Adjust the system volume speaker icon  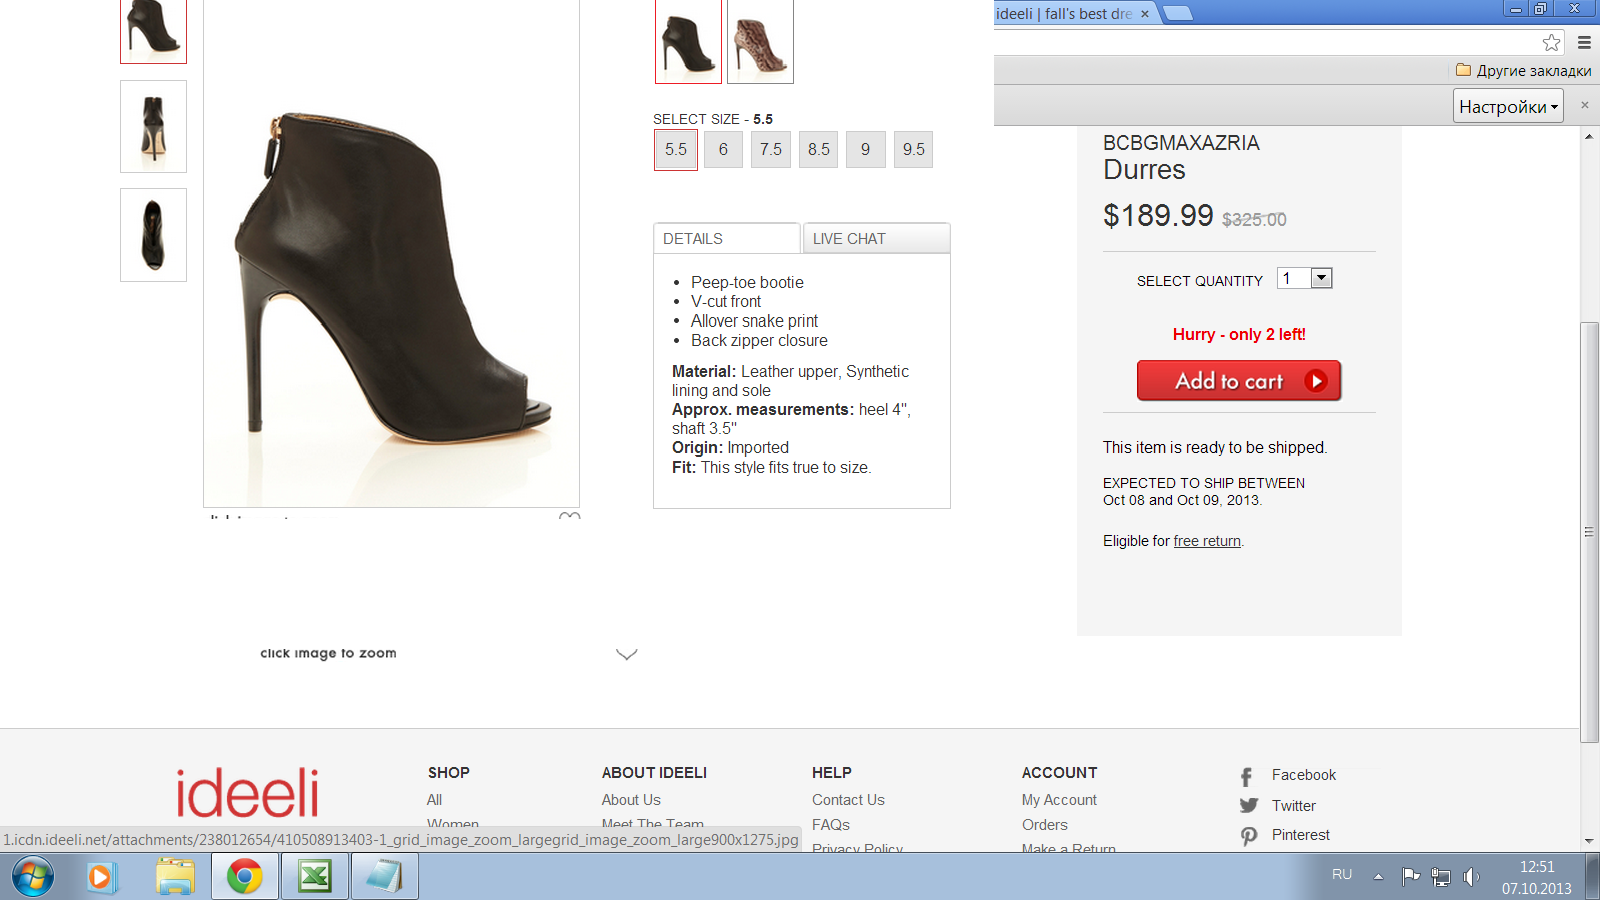(1470, 877)
